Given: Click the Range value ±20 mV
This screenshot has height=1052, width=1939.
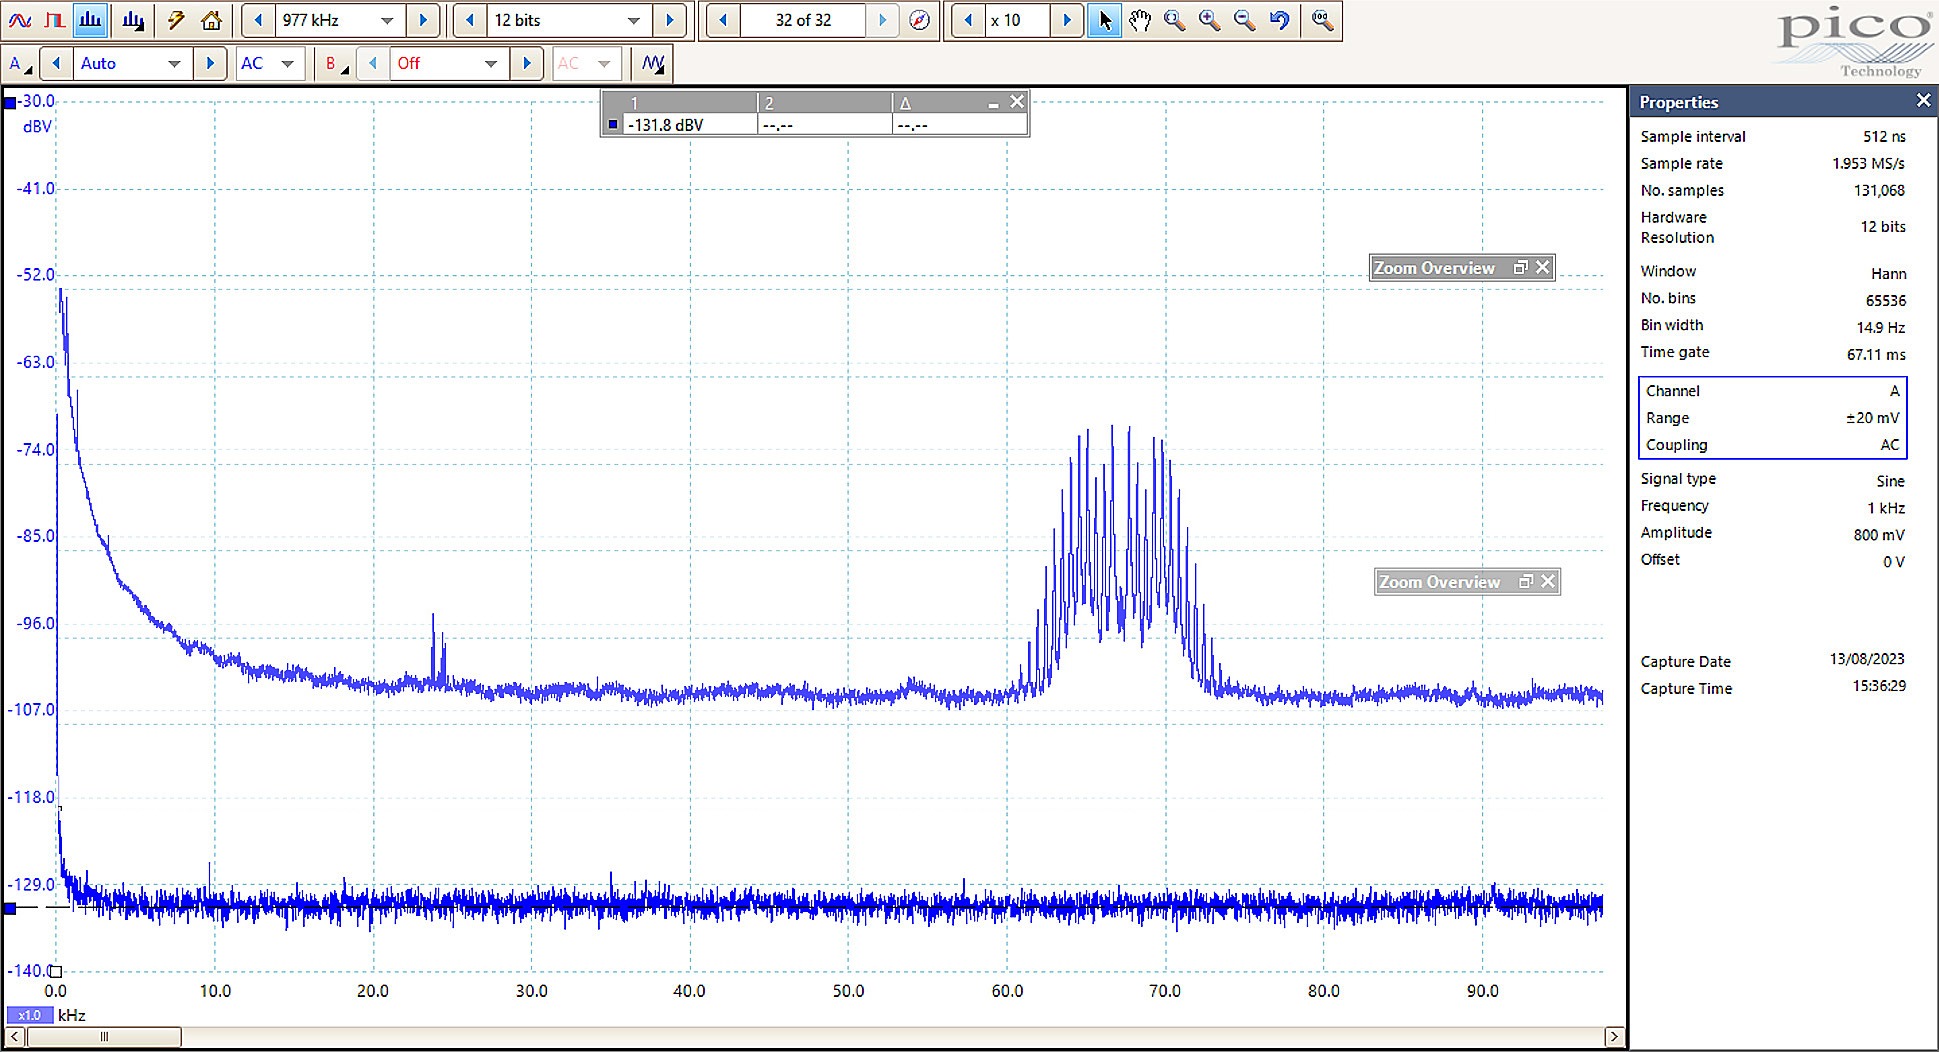Looking at the screenshot, I should [1872, 418].
